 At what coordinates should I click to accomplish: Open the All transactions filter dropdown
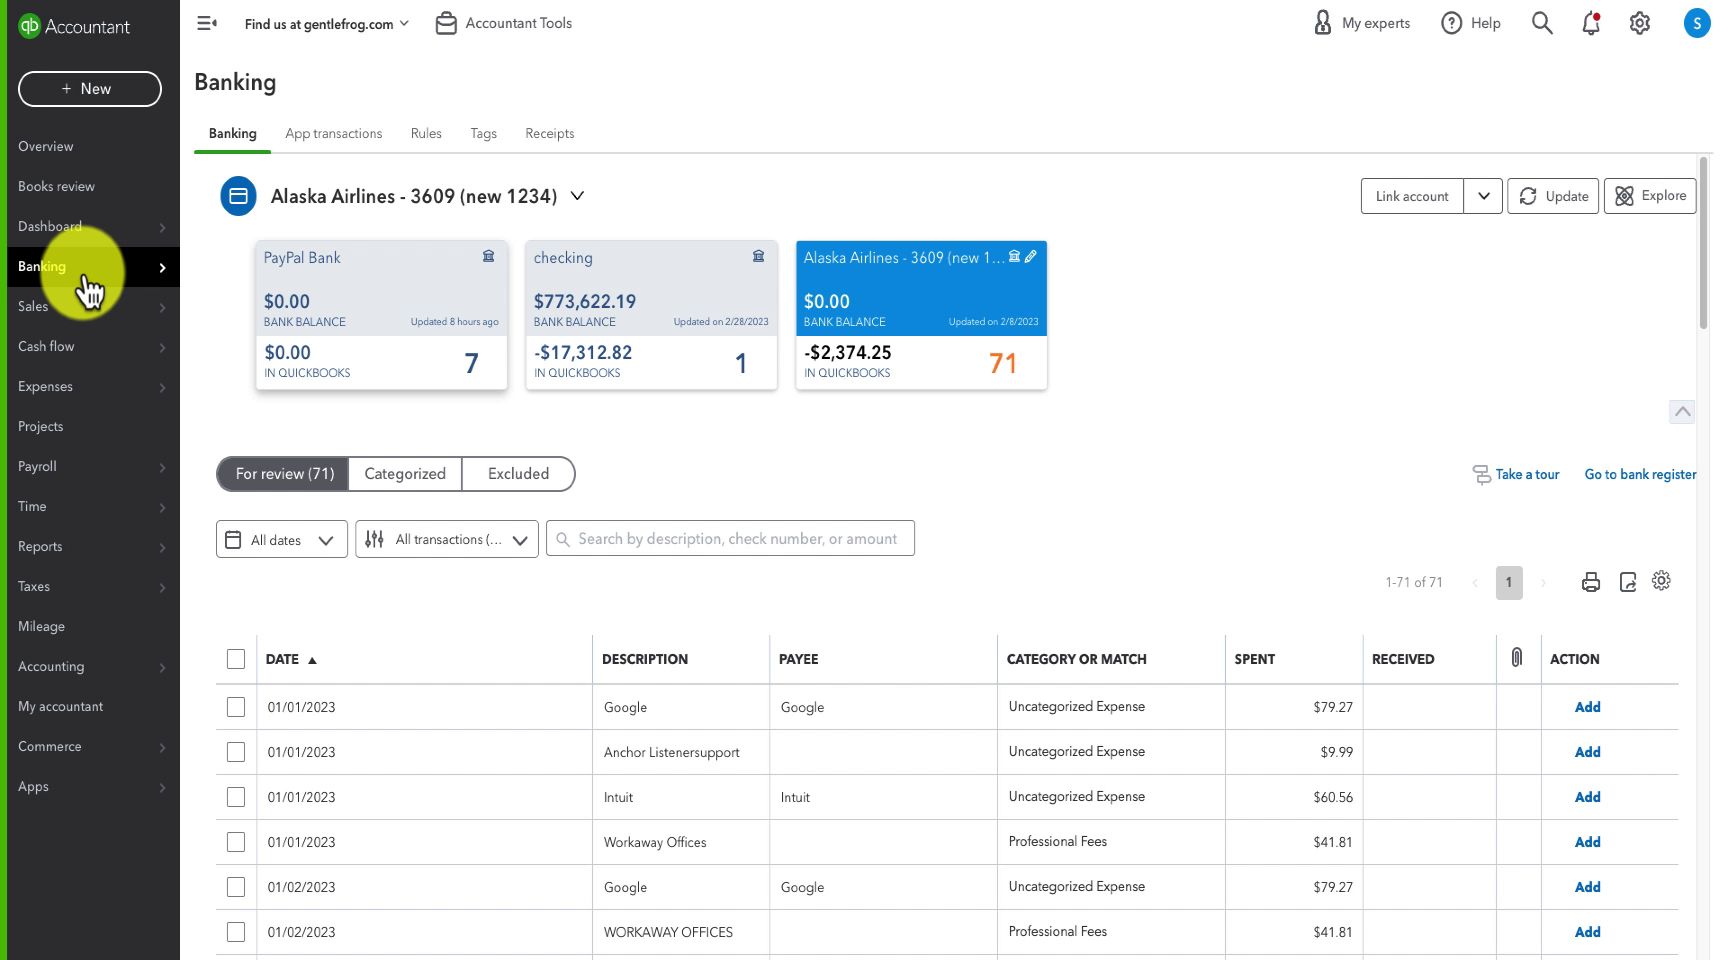pyautogui.click(x=447, y=539)
